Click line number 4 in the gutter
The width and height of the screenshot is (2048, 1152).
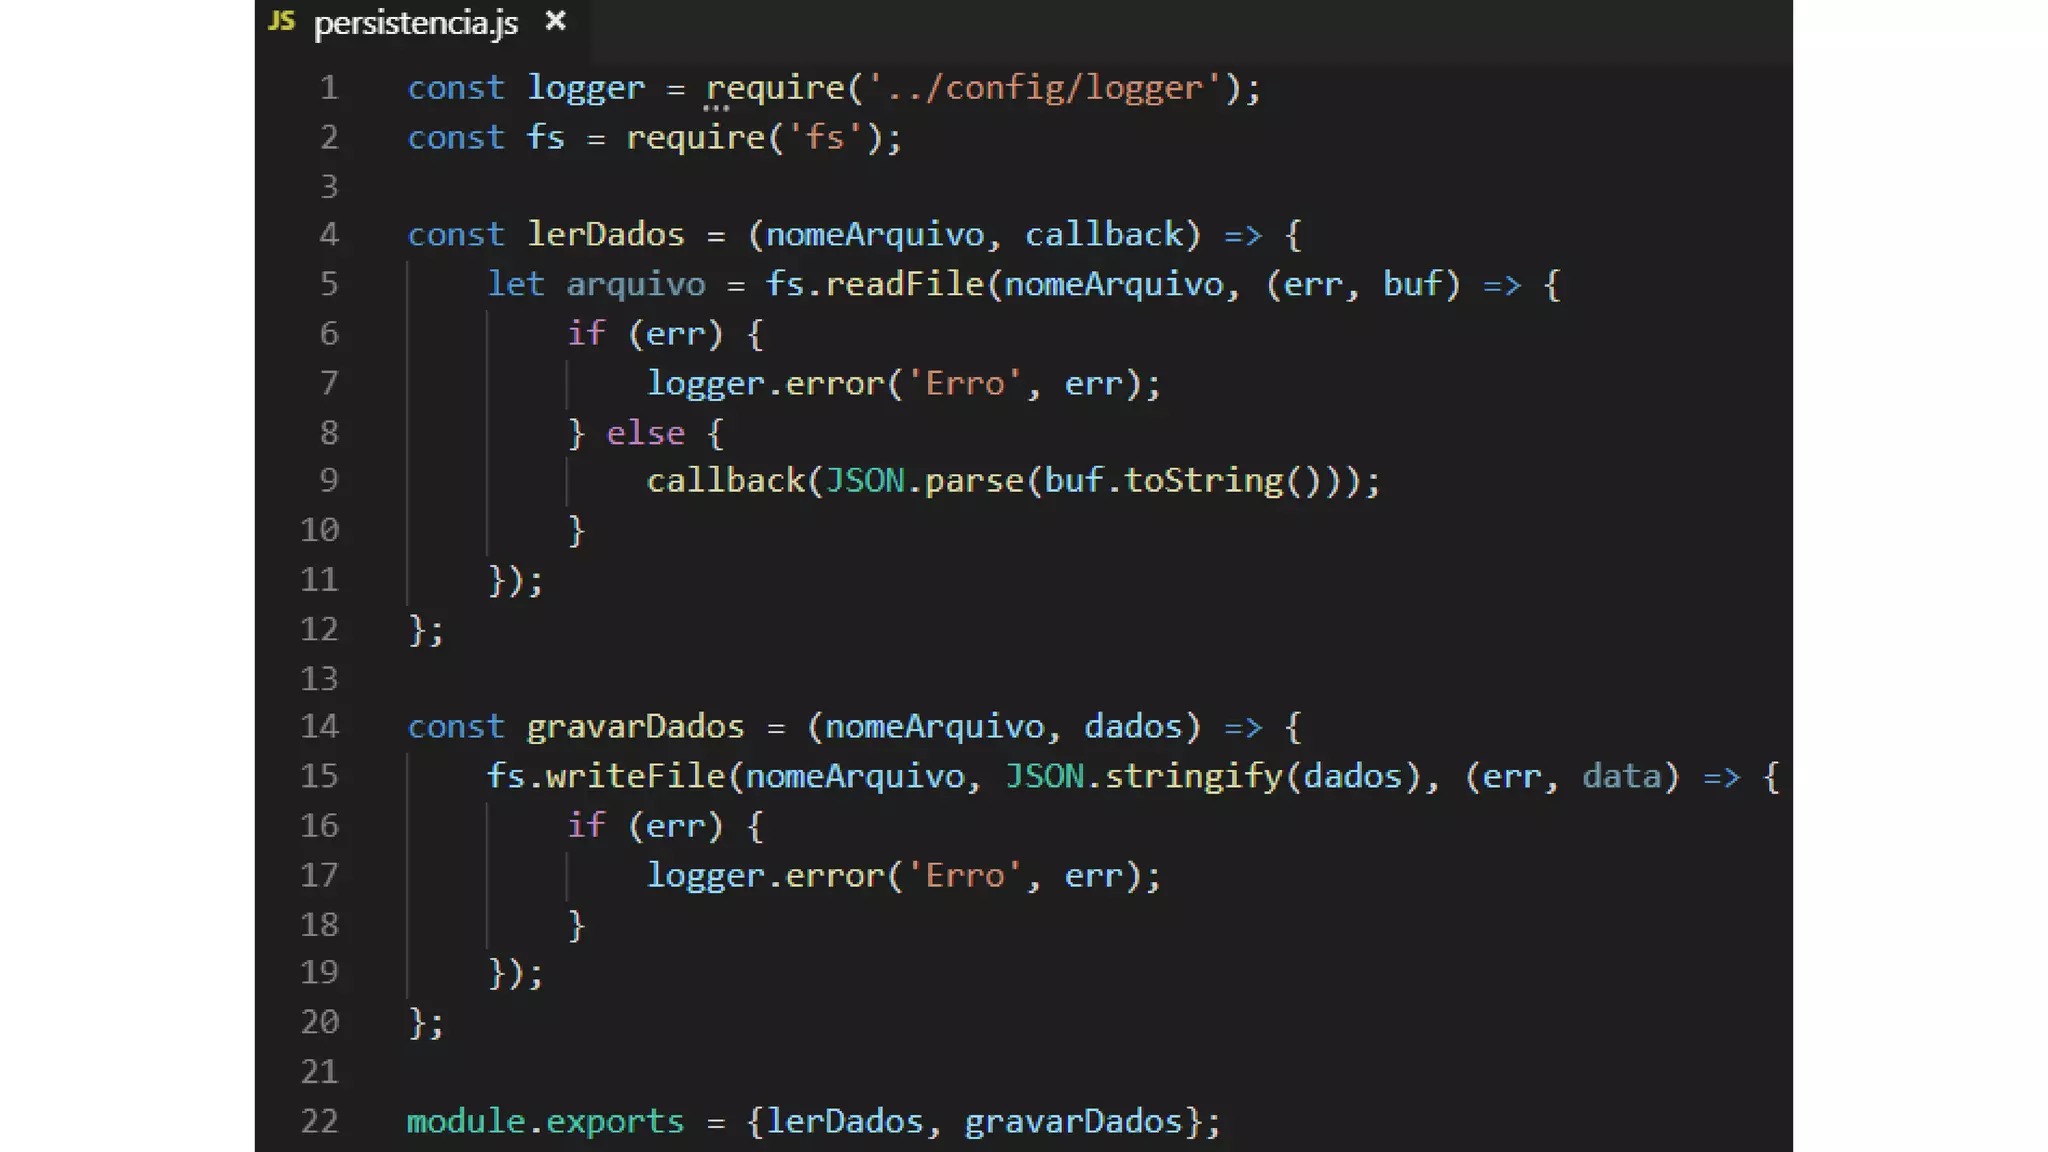point(329,235)
